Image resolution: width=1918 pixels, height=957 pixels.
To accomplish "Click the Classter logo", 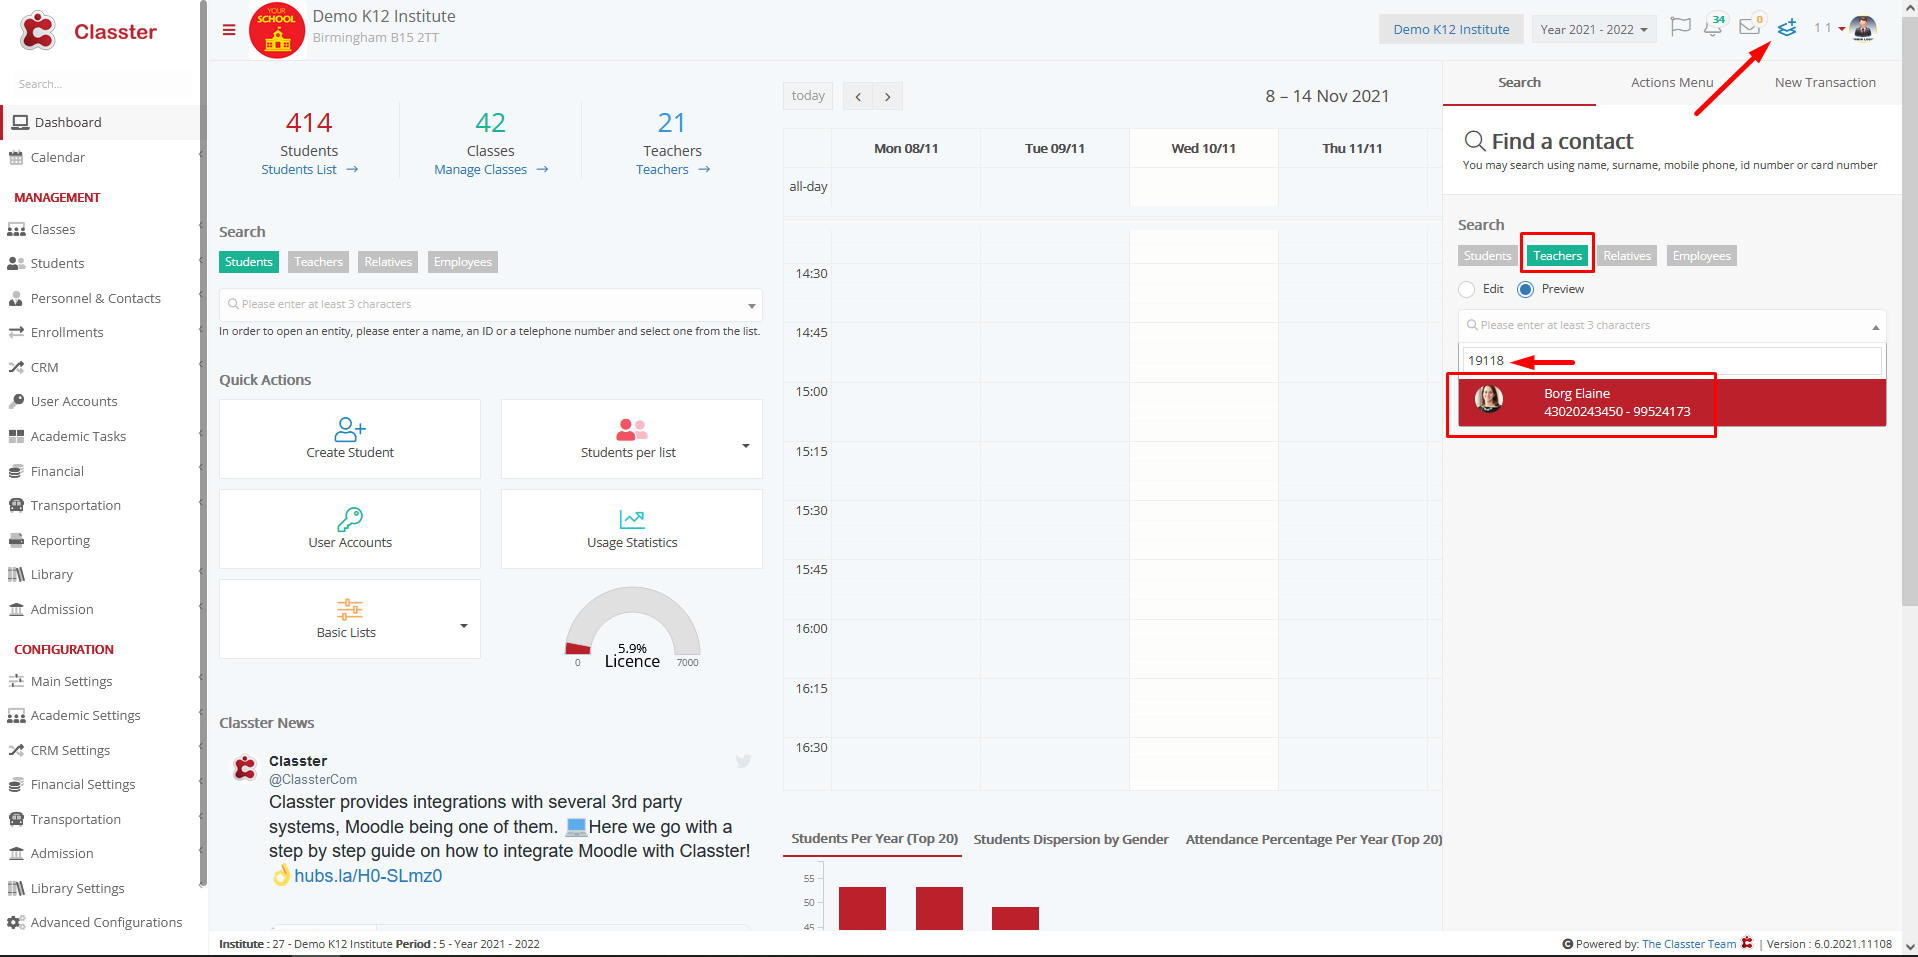I will point(87,32).
